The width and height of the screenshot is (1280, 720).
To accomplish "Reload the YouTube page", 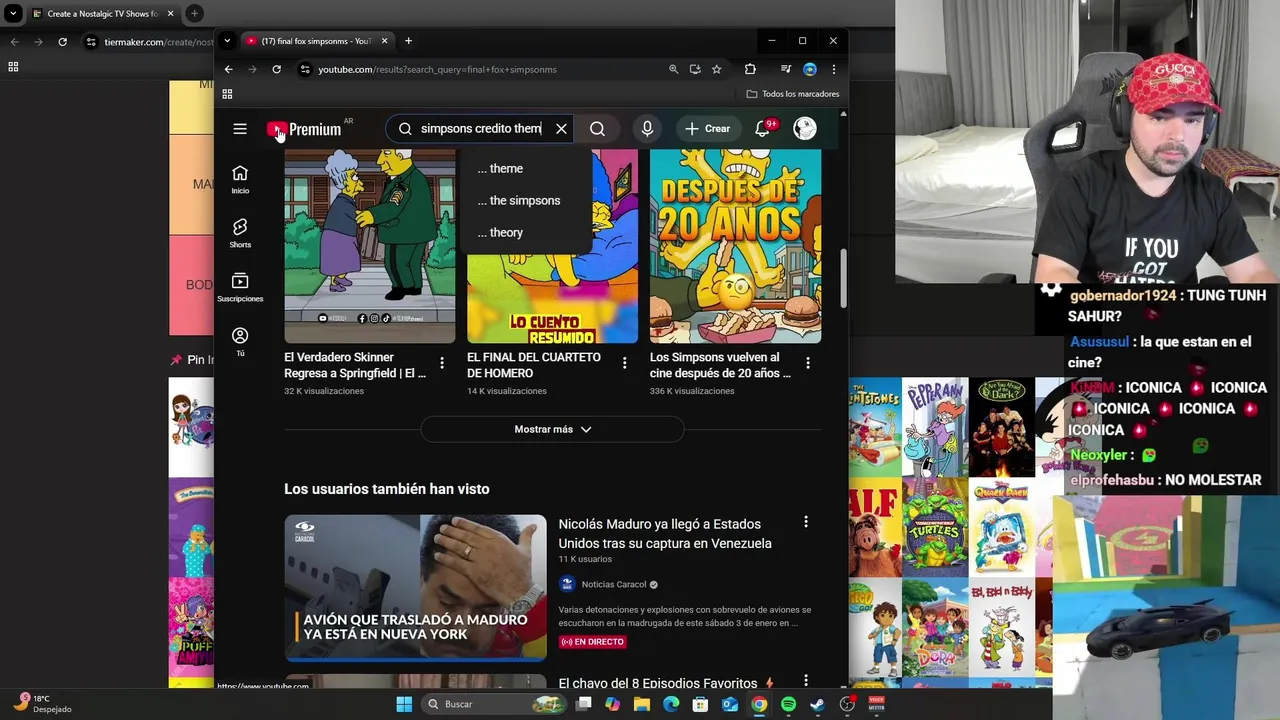I will coord(276,69).
